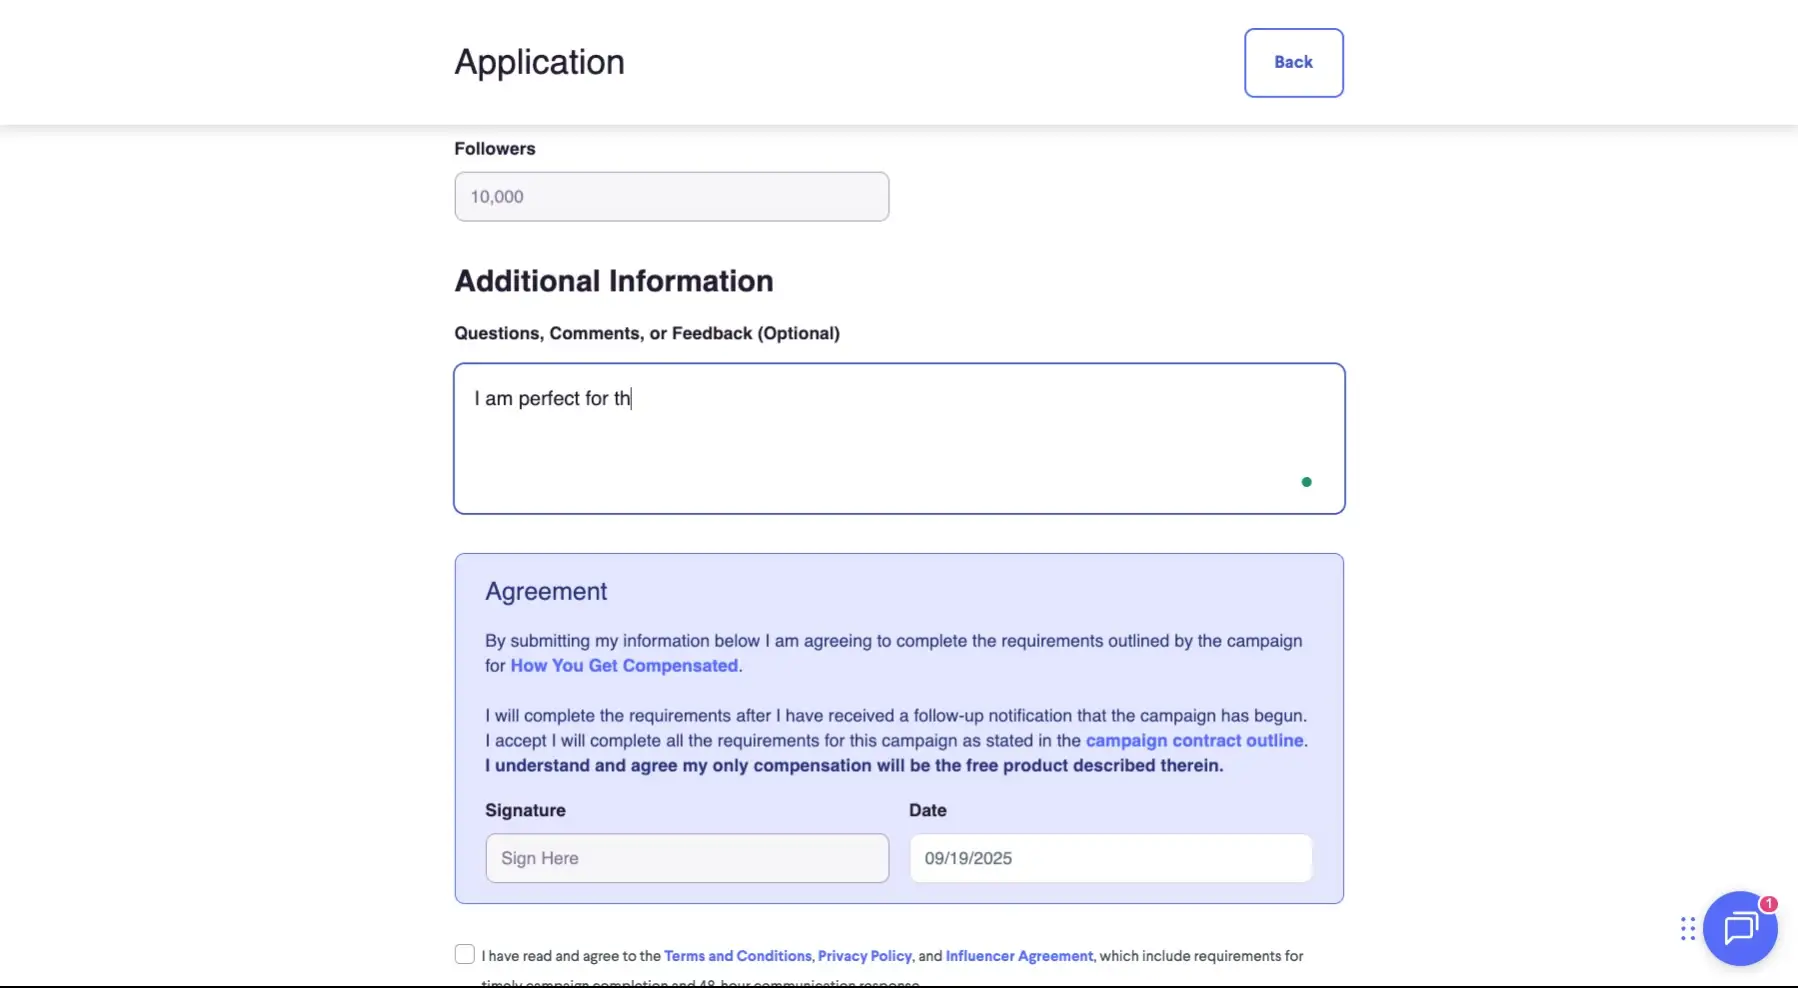Click the Additional Information heading
Screen dimensions: 1798x988
pos(613,280)
